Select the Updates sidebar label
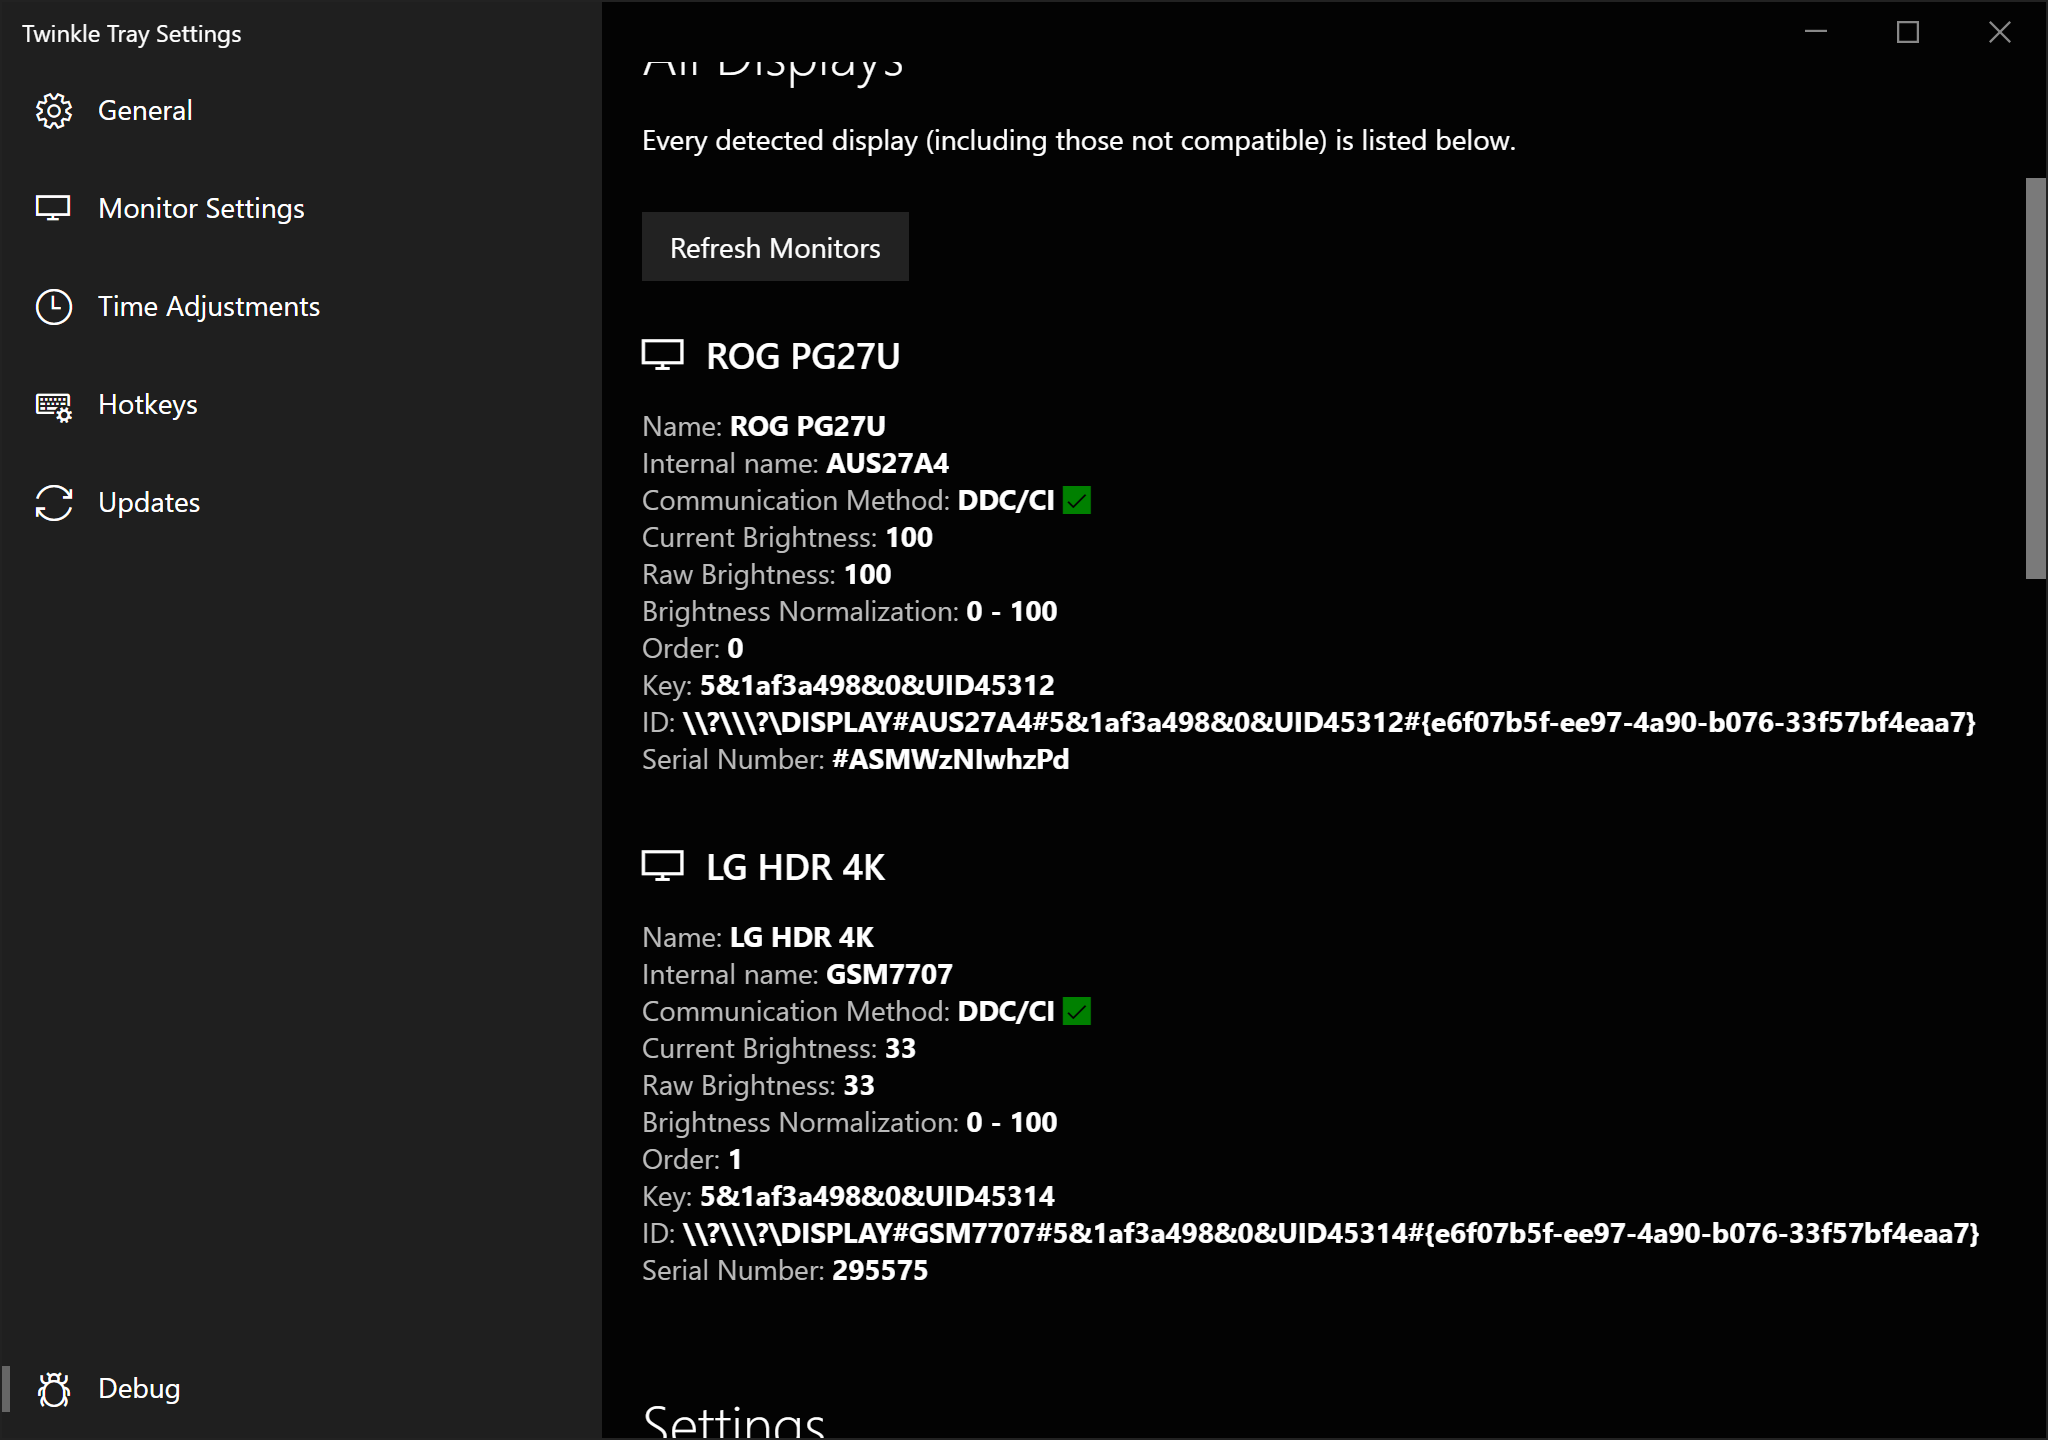The width and height of the screenshot is (2048, 1440). coord(149,503)
